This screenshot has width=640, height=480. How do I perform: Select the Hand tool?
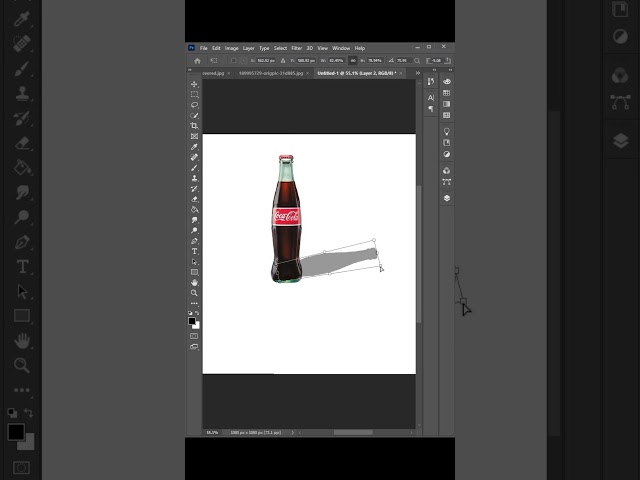click(x=194, y=282)
